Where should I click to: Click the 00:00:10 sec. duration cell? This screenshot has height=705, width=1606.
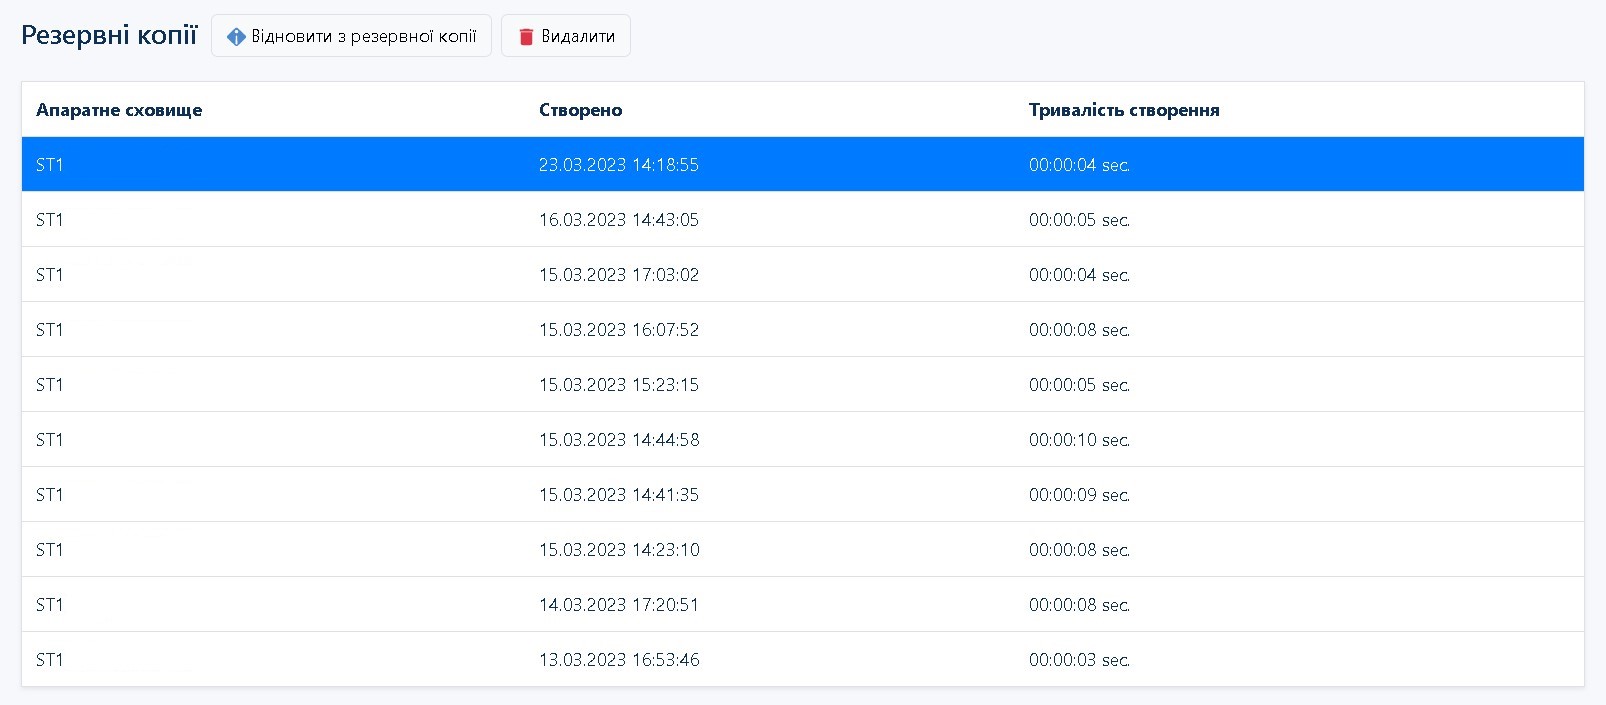1079,440
